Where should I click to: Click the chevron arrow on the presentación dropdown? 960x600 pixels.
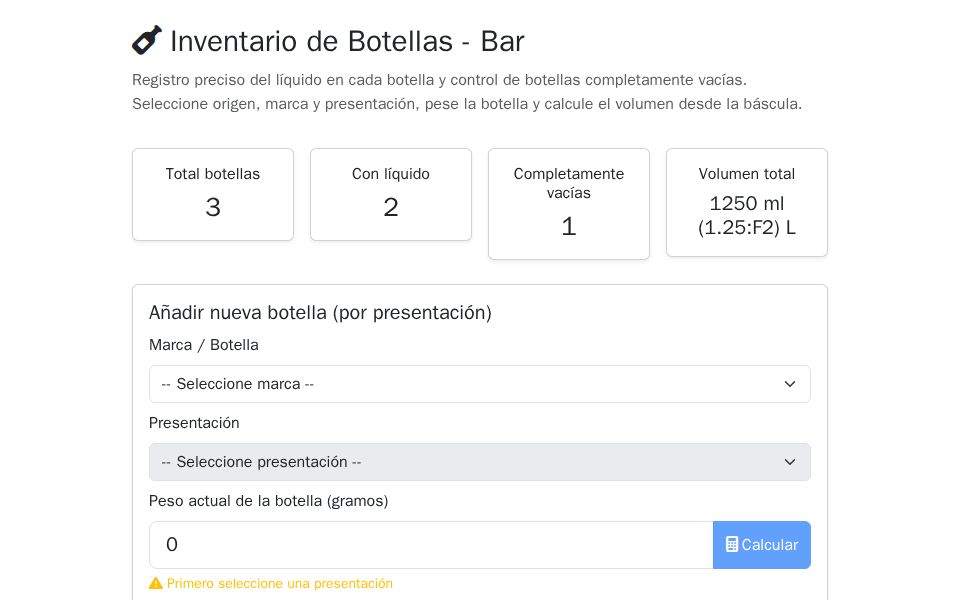pos(790,462)
